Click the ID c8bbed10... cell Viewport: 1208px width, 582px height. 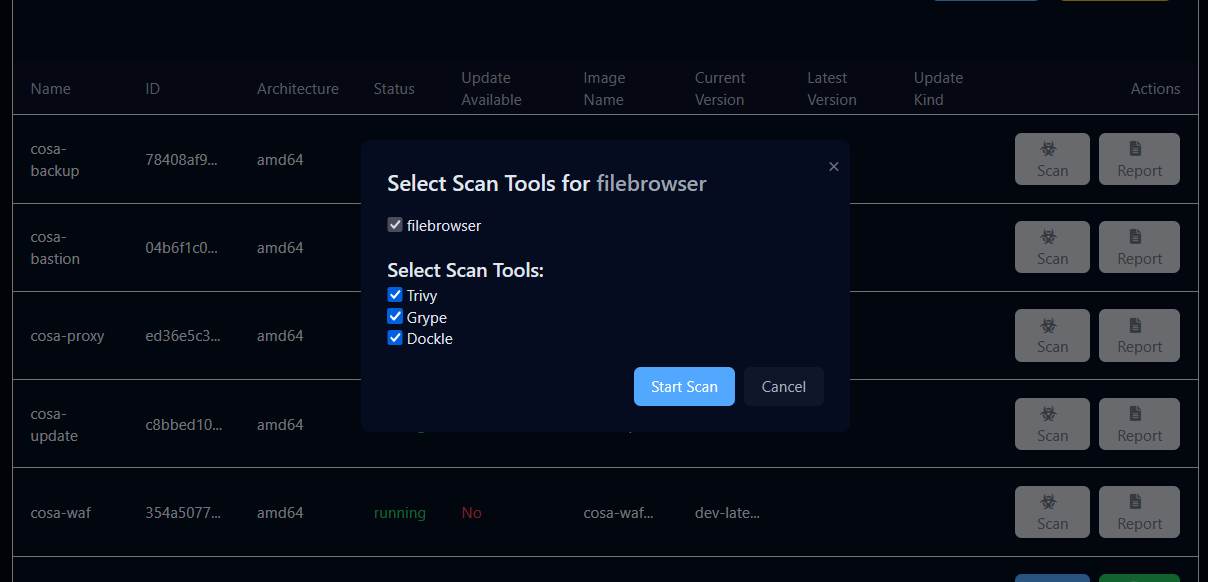click(184, 425)
